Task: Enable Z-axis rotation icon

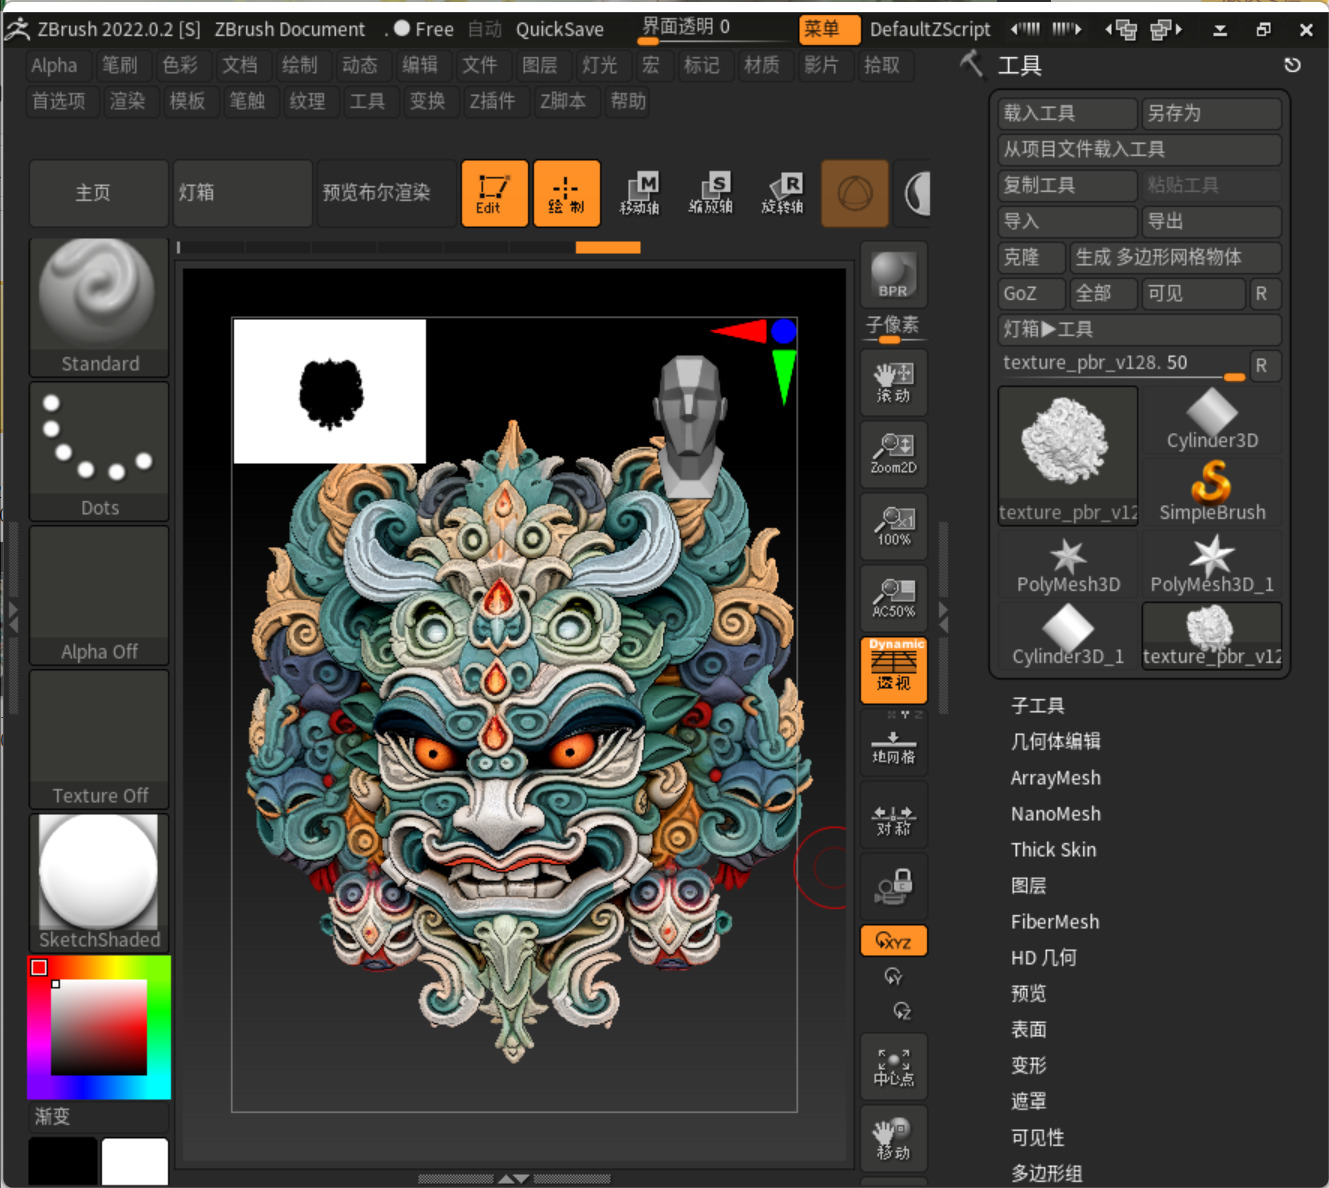Action: tap(902, 1010)
